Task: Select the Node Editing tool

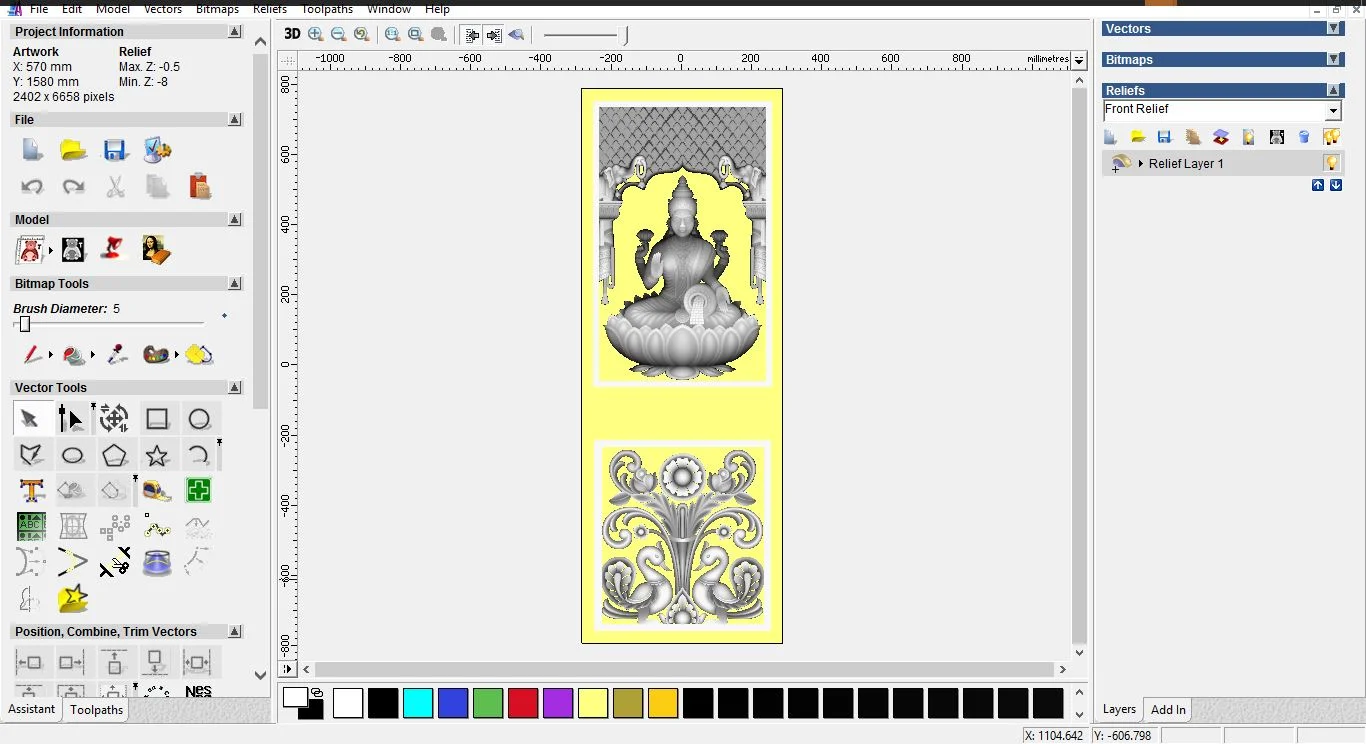Action: point(71,418)
